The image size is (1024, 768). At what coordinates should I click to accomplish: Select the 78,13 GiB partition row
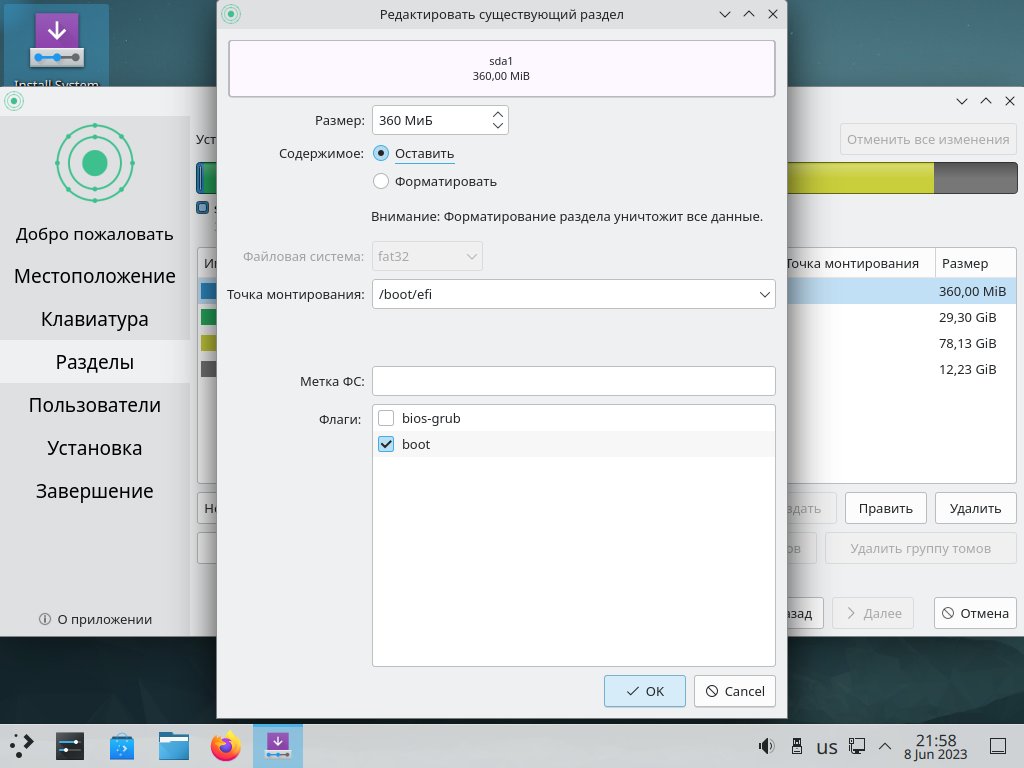901,344
